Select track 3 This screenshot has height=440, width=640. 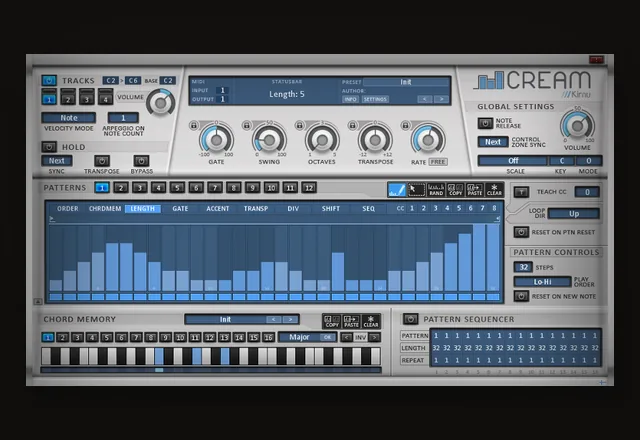(x=87, y=99)
